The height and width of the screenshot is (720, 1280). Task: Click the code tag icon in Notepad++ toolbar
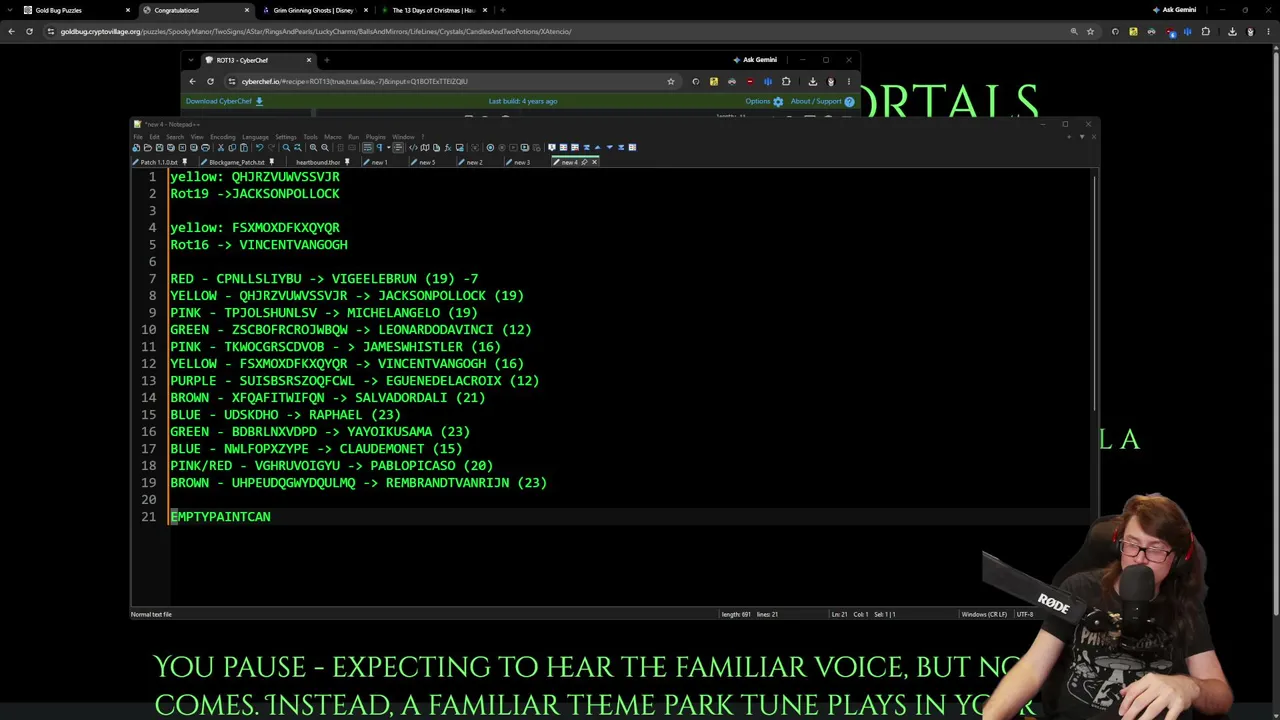413,147
